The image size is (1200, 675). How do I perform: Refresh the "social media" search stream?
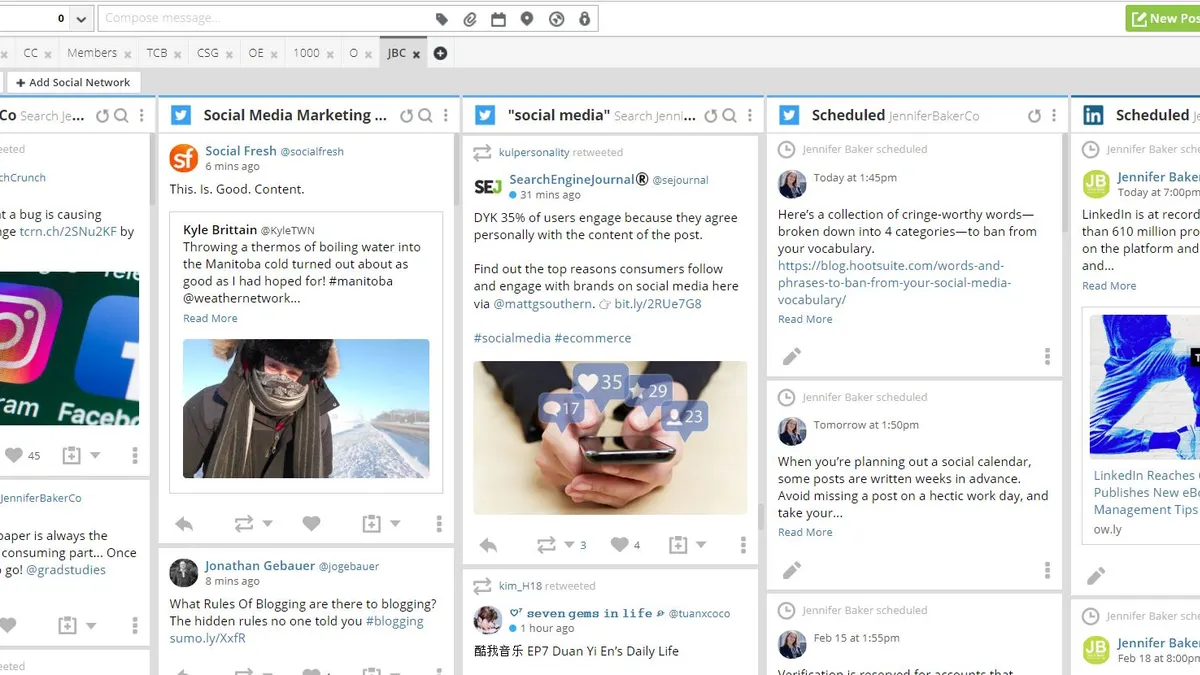tap(710, 116)
